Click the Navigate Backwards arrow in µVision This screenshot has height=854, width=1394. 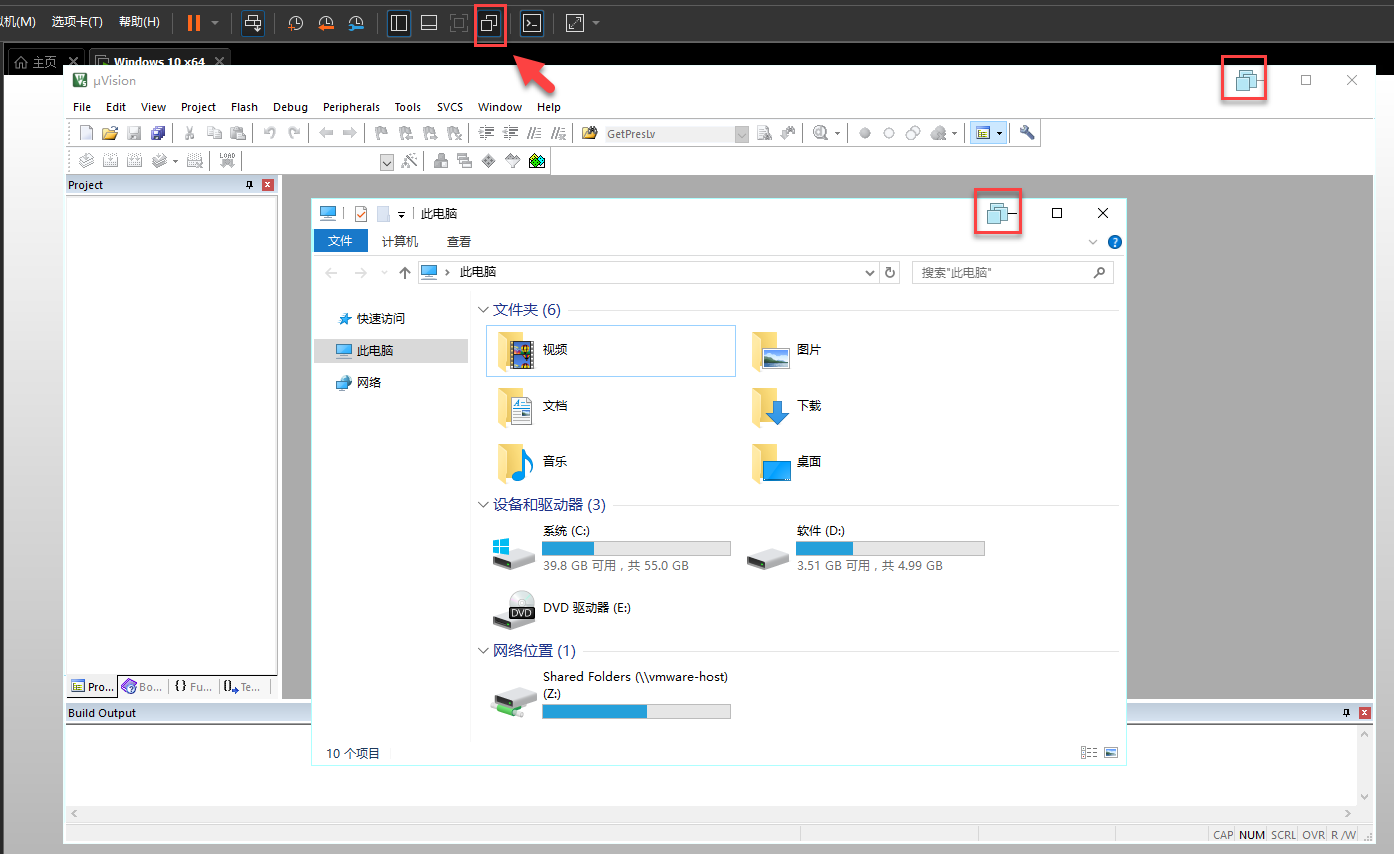point(326,133)
